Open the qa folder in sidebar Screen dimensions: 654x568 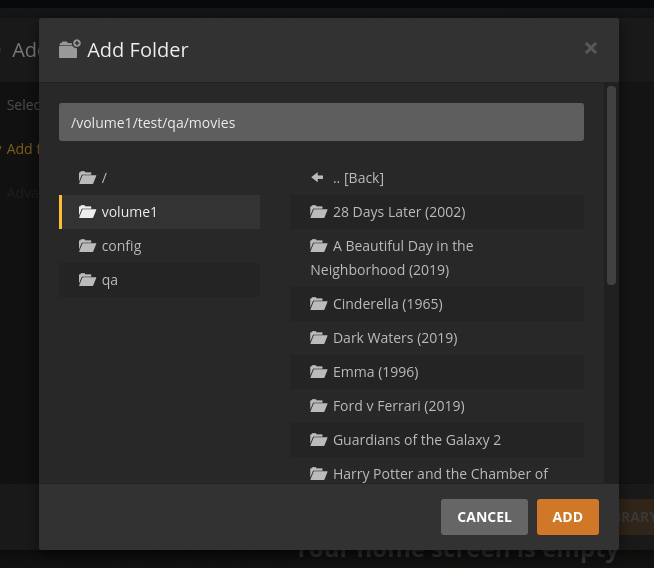109,280
